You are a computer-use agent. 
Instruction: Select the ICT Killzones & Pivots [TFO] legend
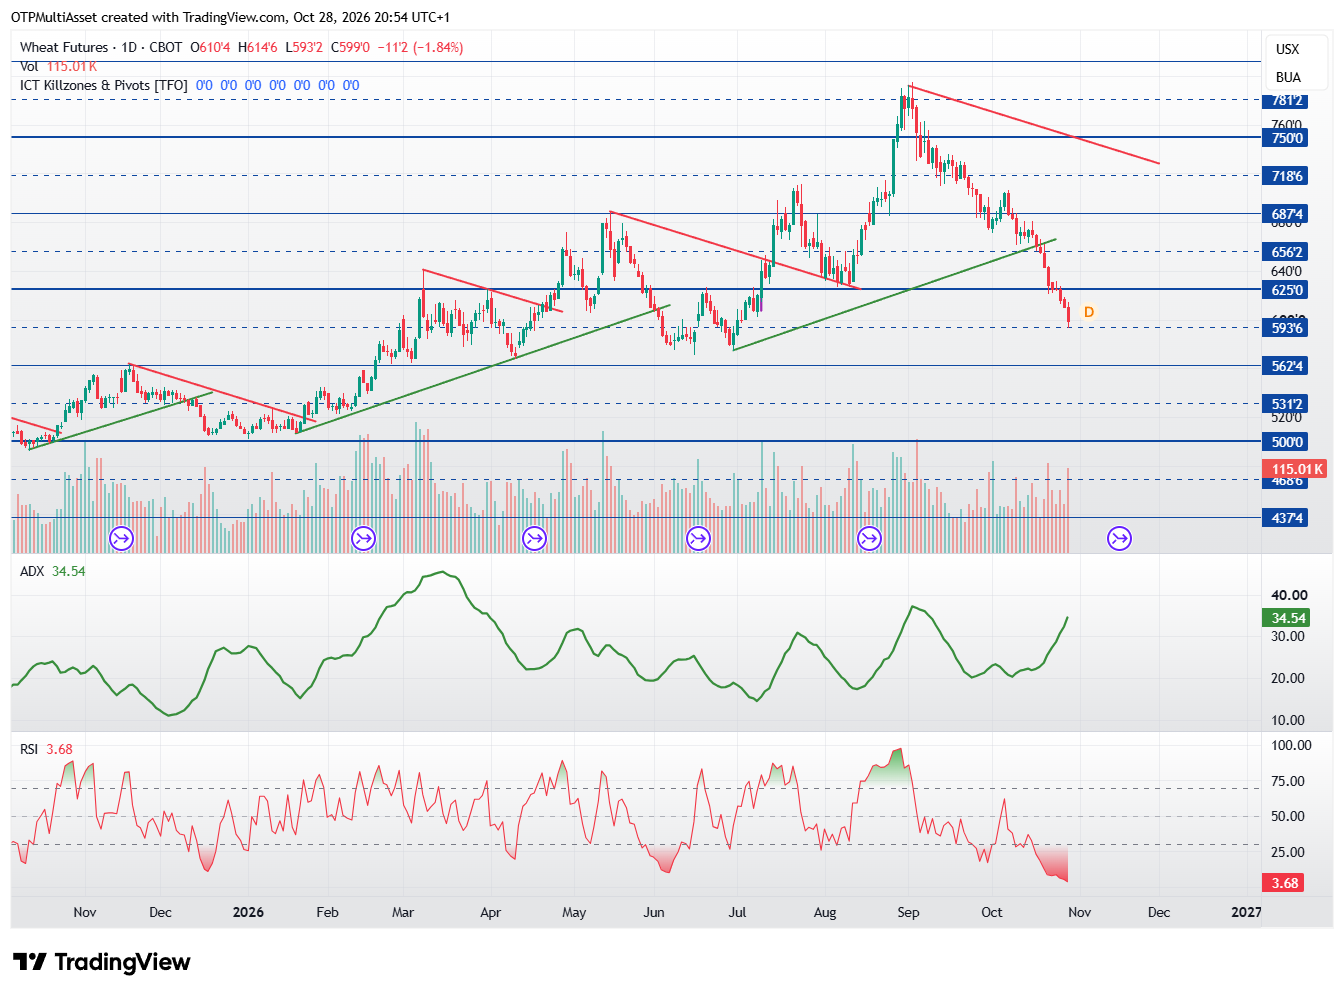104,85
